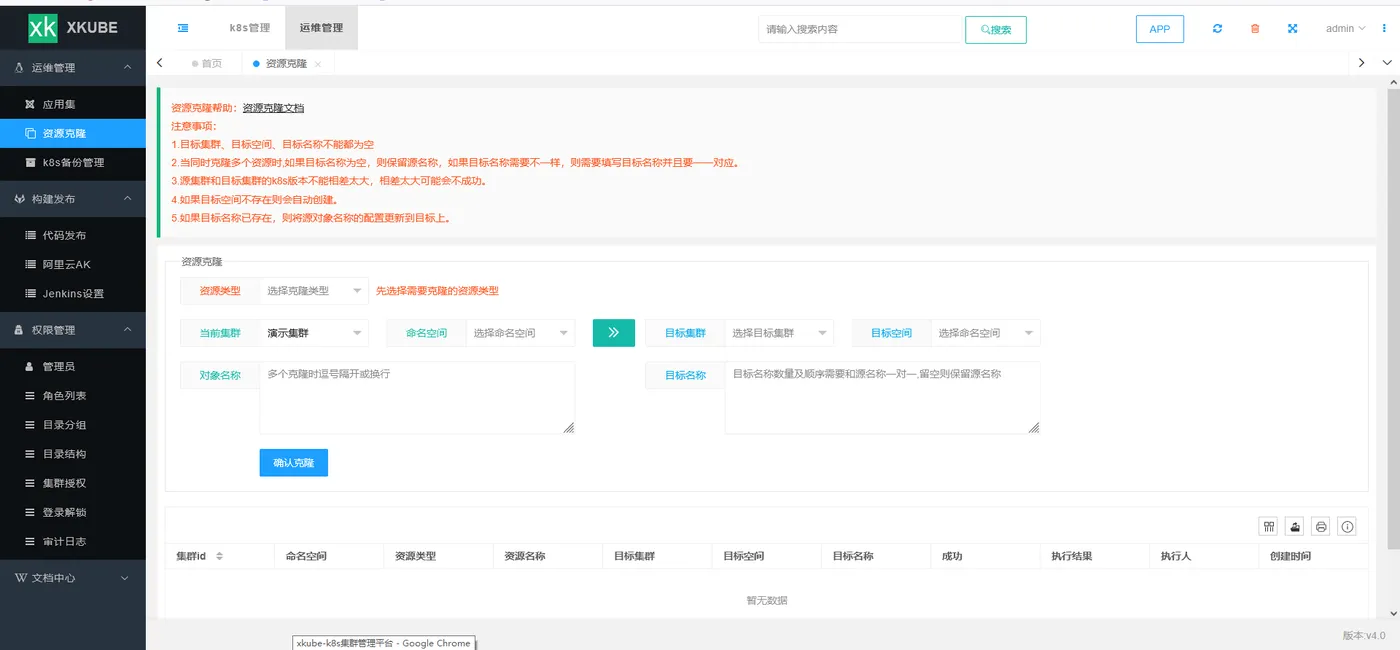Open 代码发布 sidebar item
Image resolution: width=1400 pixels, height=650 pixels.
(x=73, y=235)
